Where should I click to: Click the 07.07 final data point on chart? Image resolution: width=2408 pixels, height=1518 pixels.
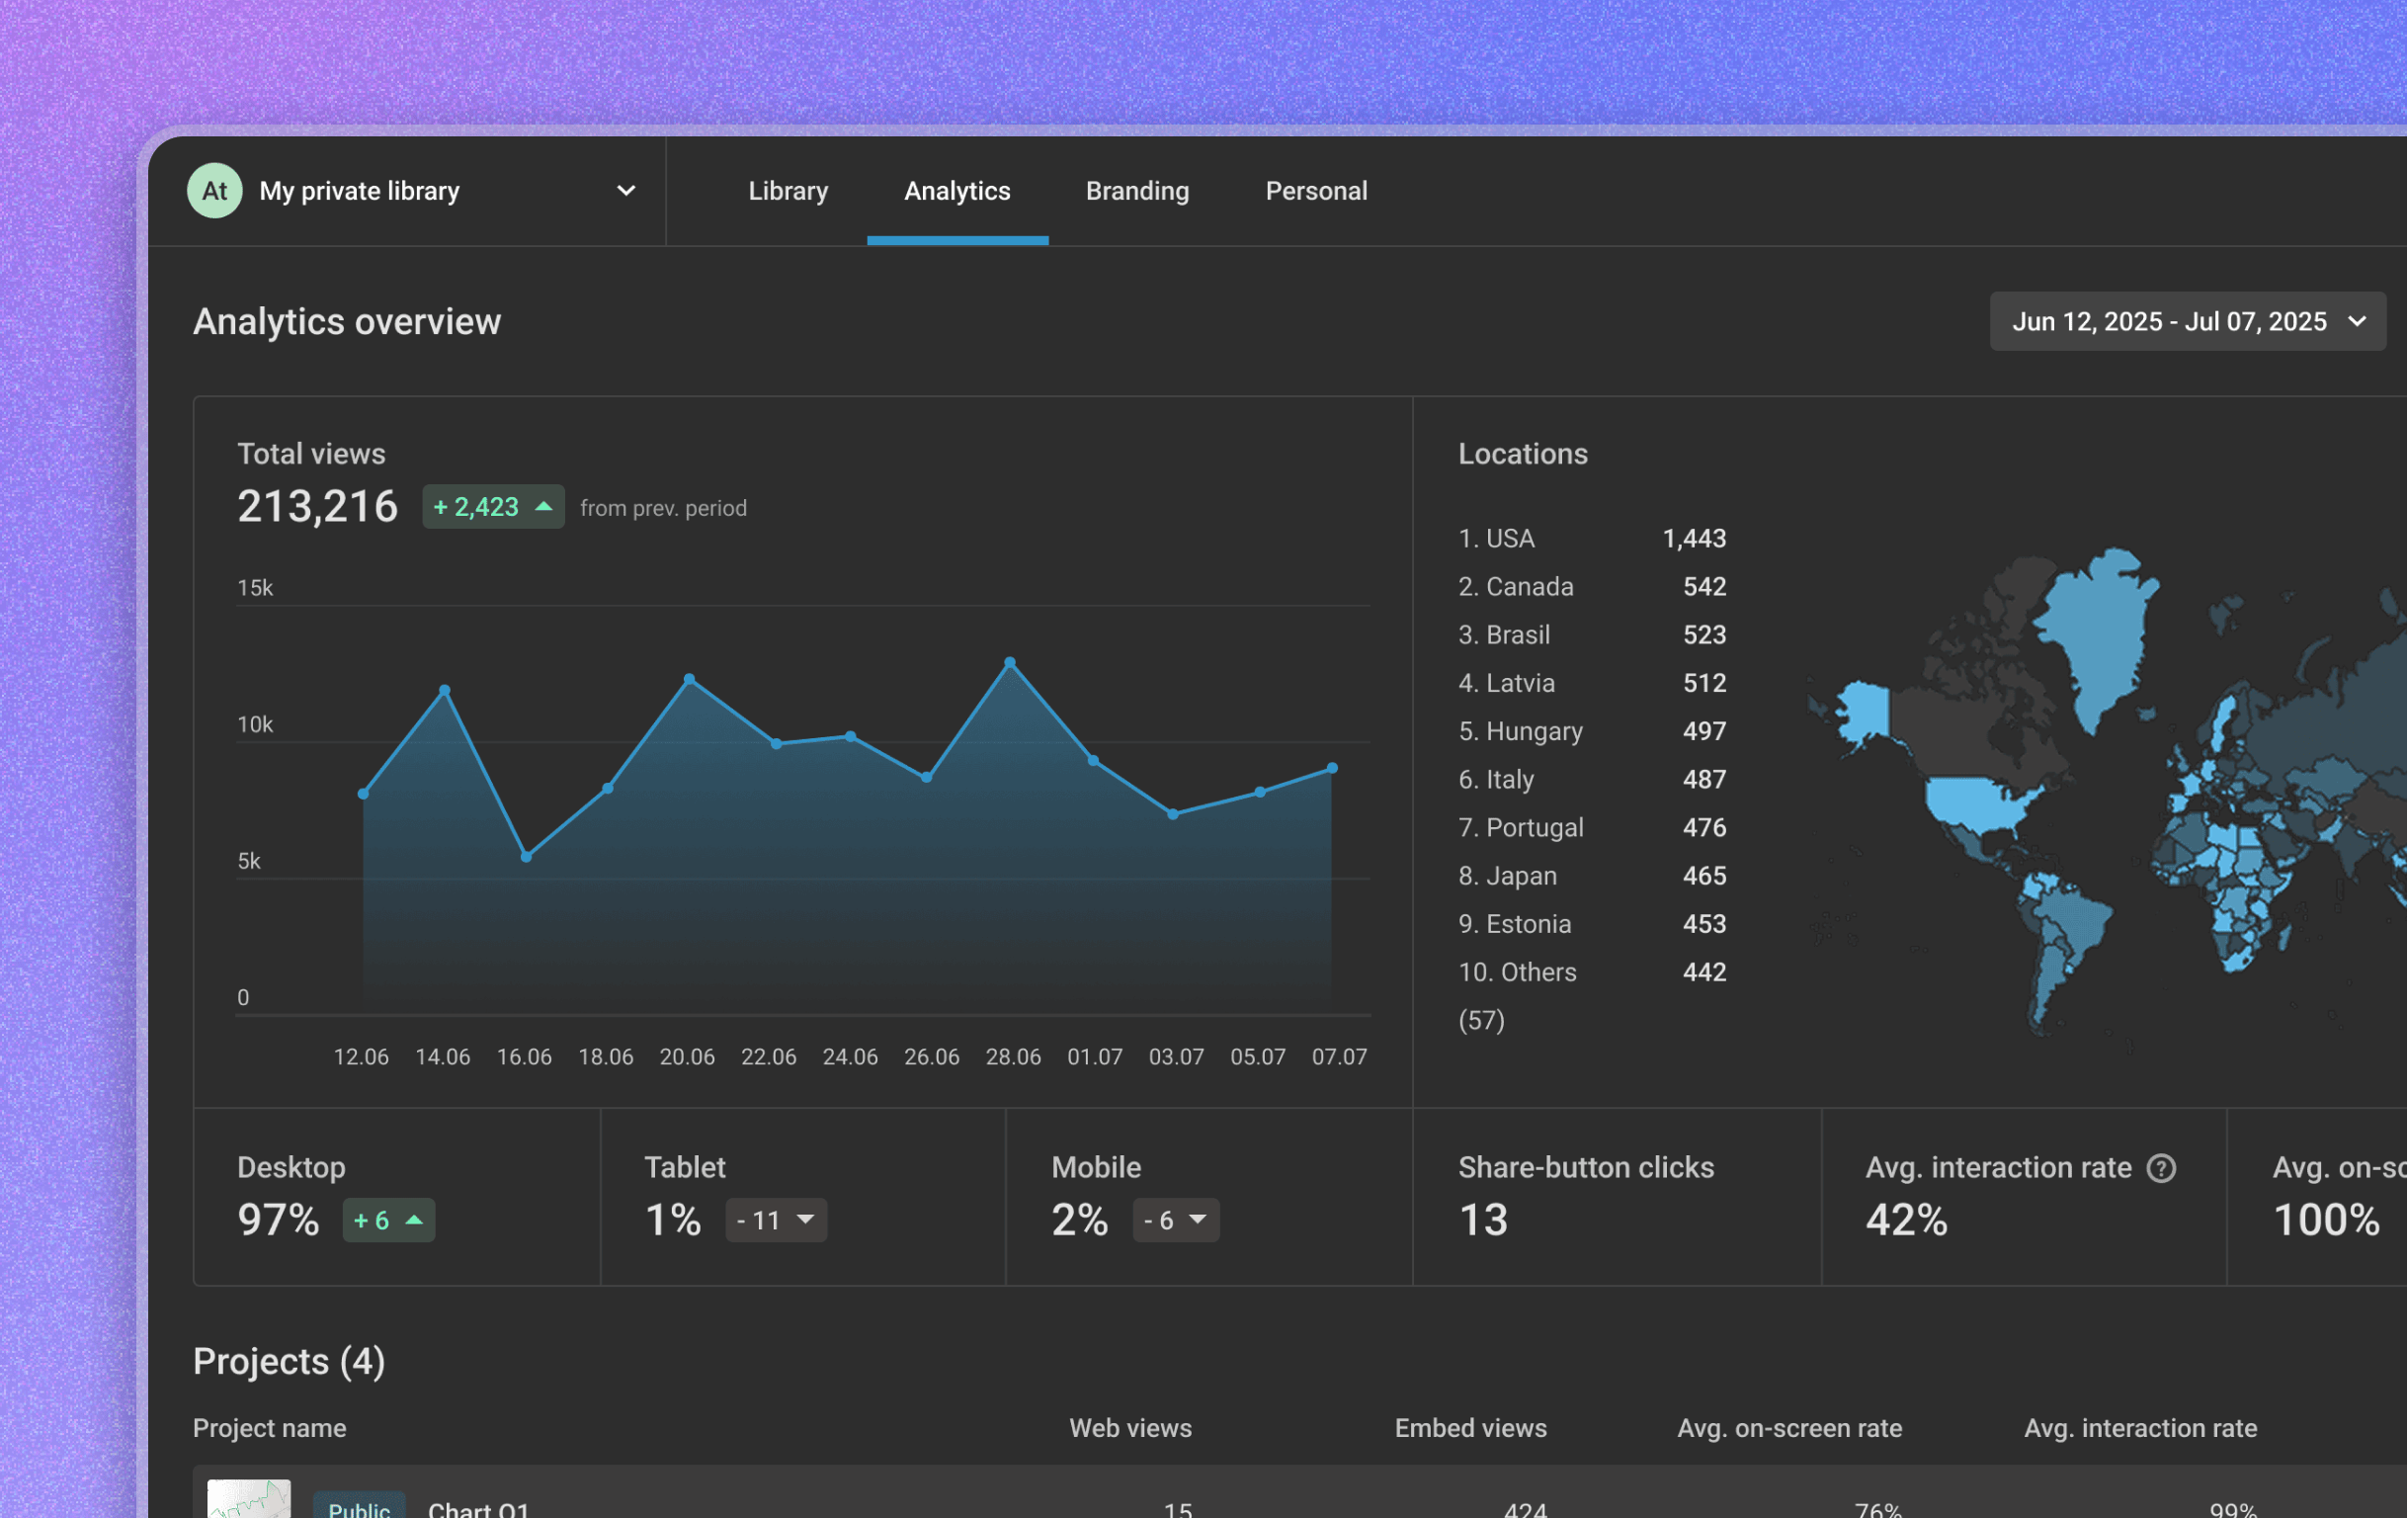click(x=1332, y=768)
